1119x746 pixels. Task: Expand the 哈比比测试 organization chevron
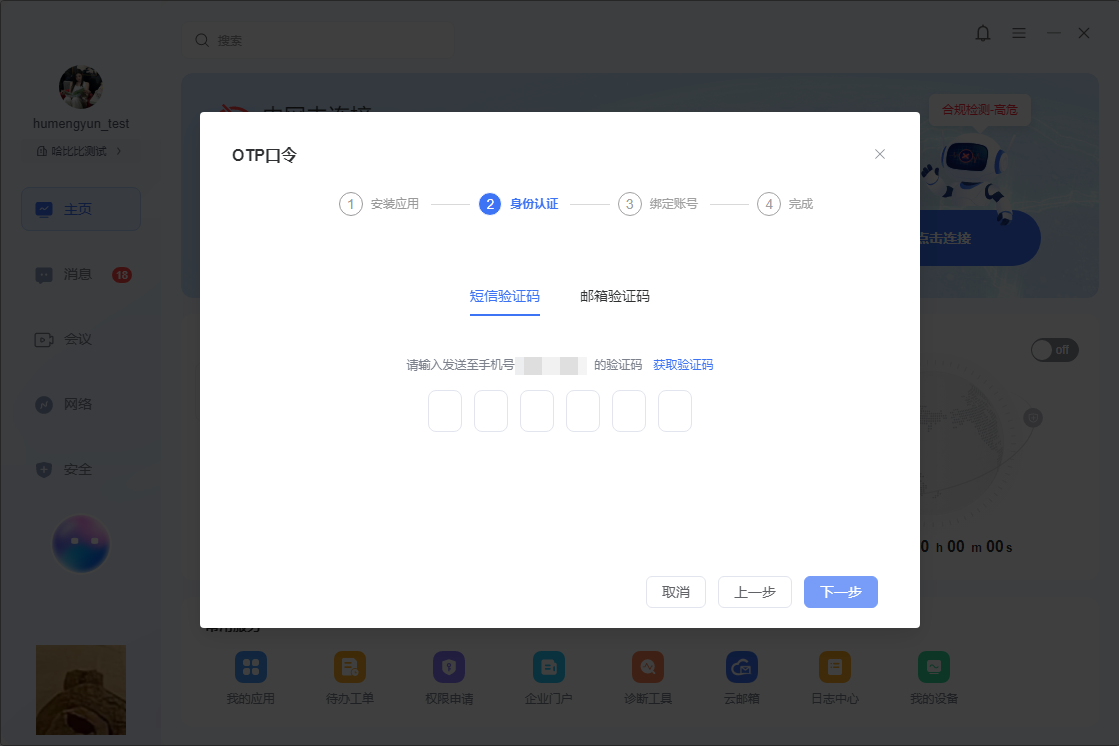coord(118,151)
